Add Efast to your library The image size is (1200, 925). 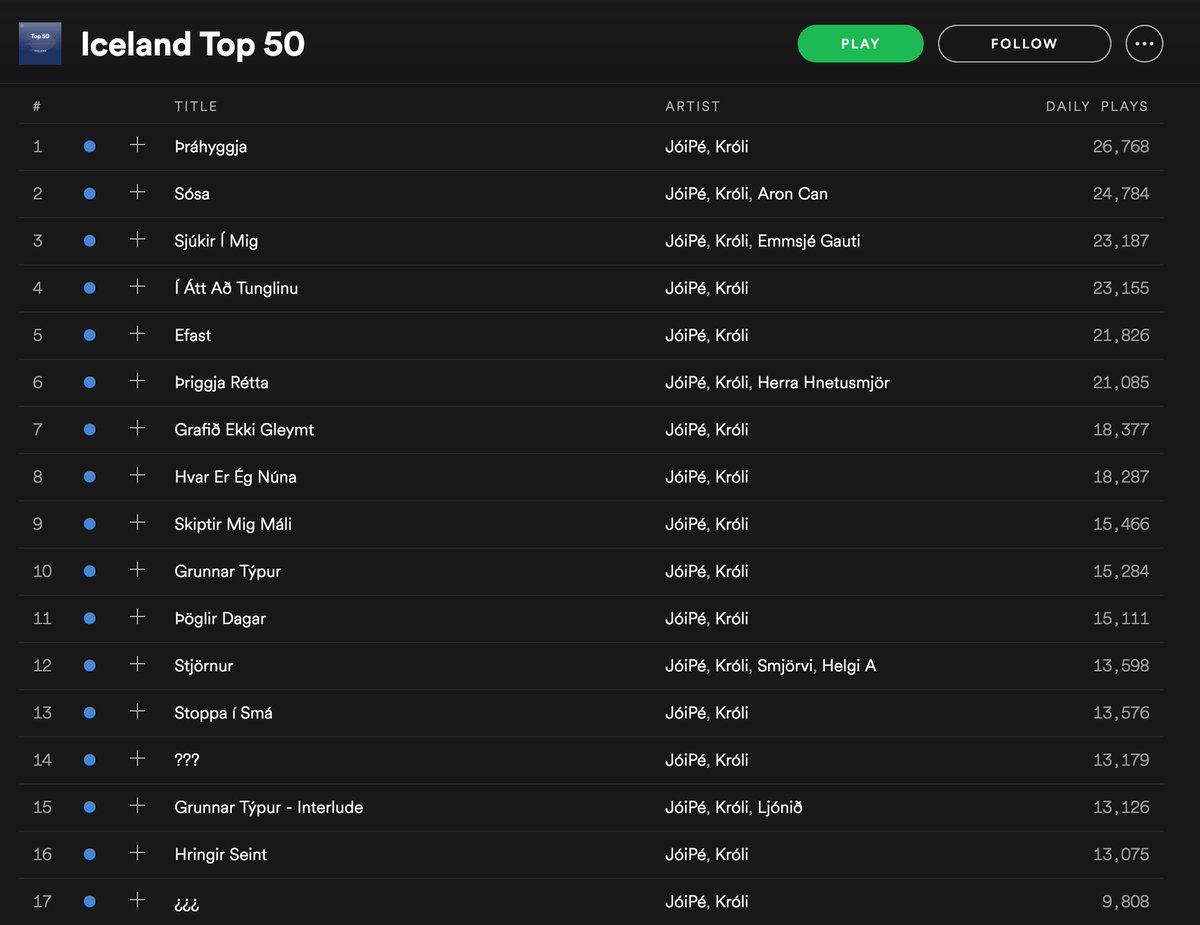pyautogui.click(x=137, y=334)
